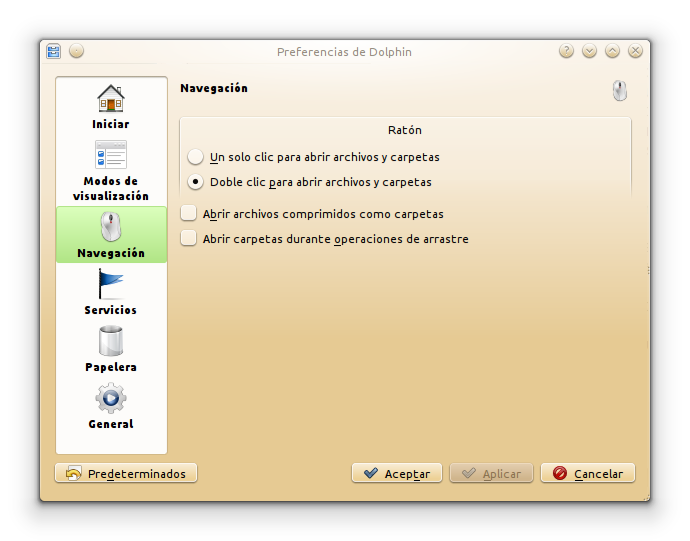Close the Preferencias de Dolphin window
690x541 pixels.
click(635, 51)
